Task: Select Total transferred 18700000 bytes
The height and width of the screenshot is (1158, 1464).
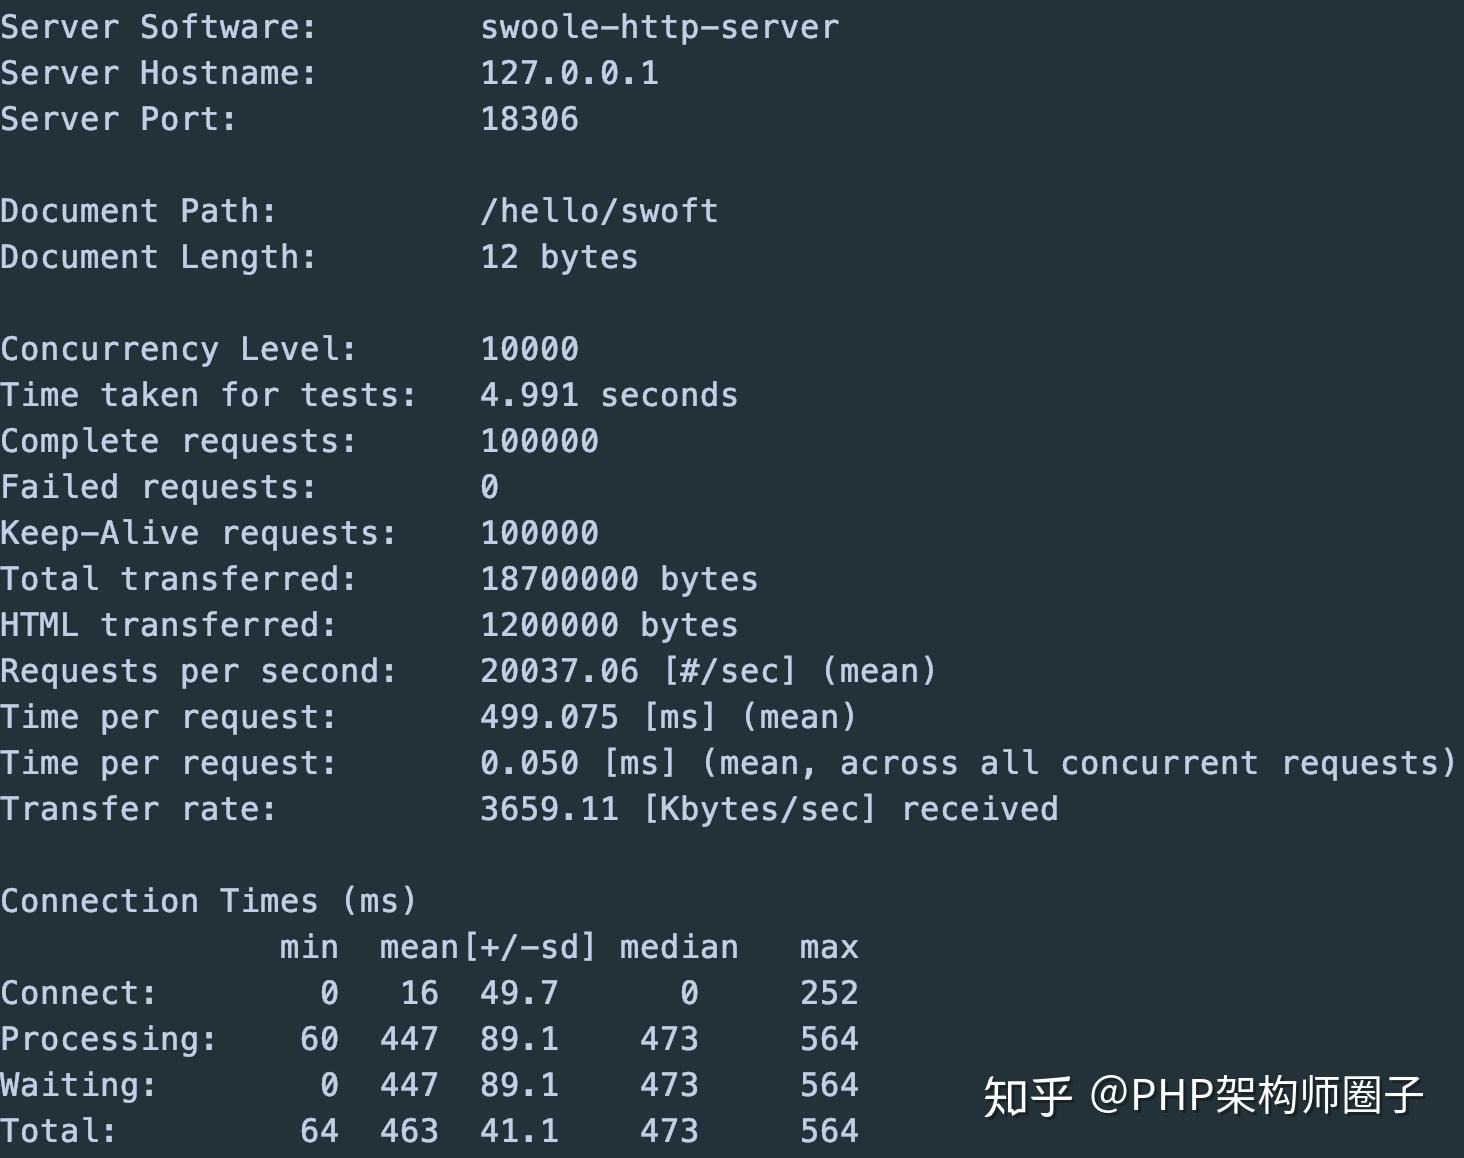Action: click(x=619, y=579)
